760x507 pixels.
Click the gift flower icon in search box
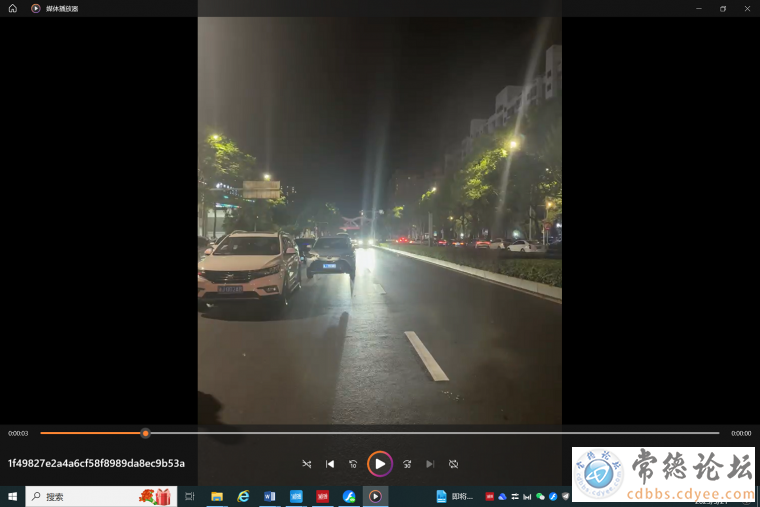click(155, 496)
